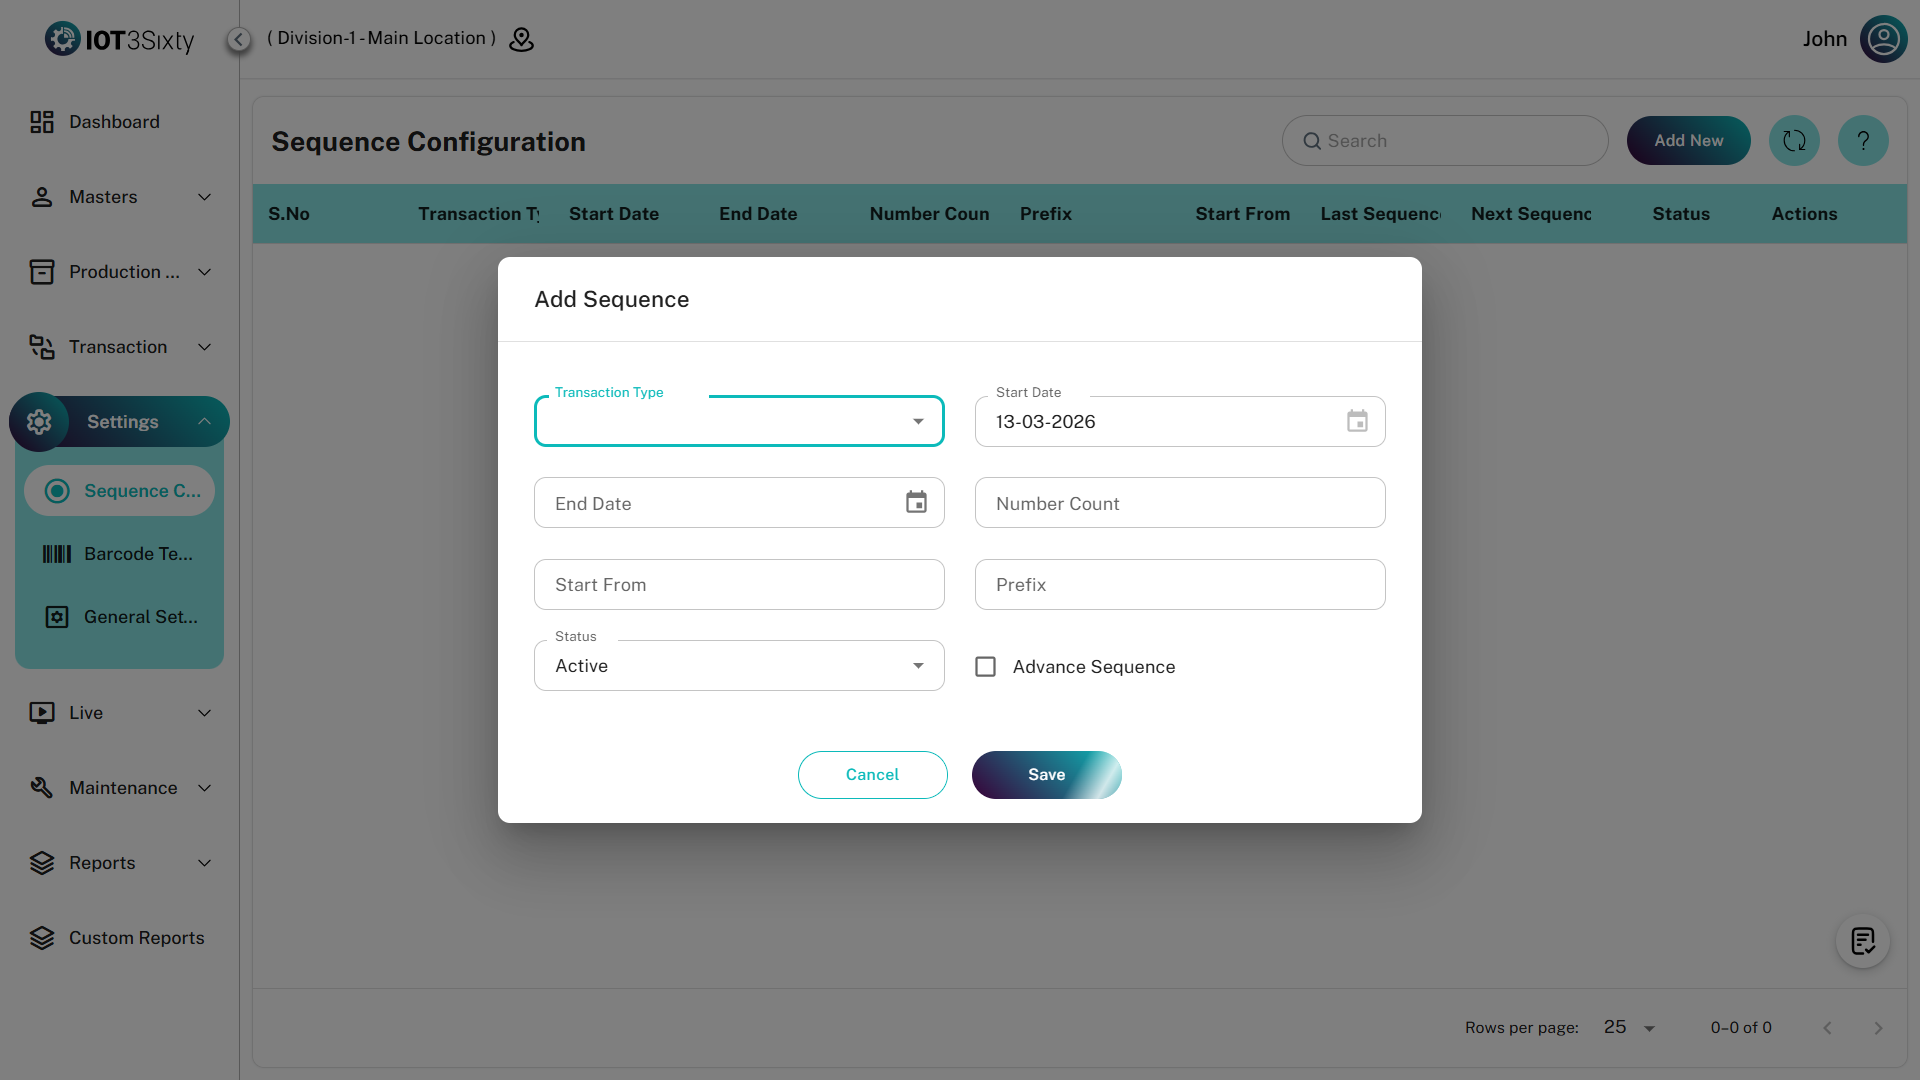Open the Status Active dropdown

pos(739,666)
